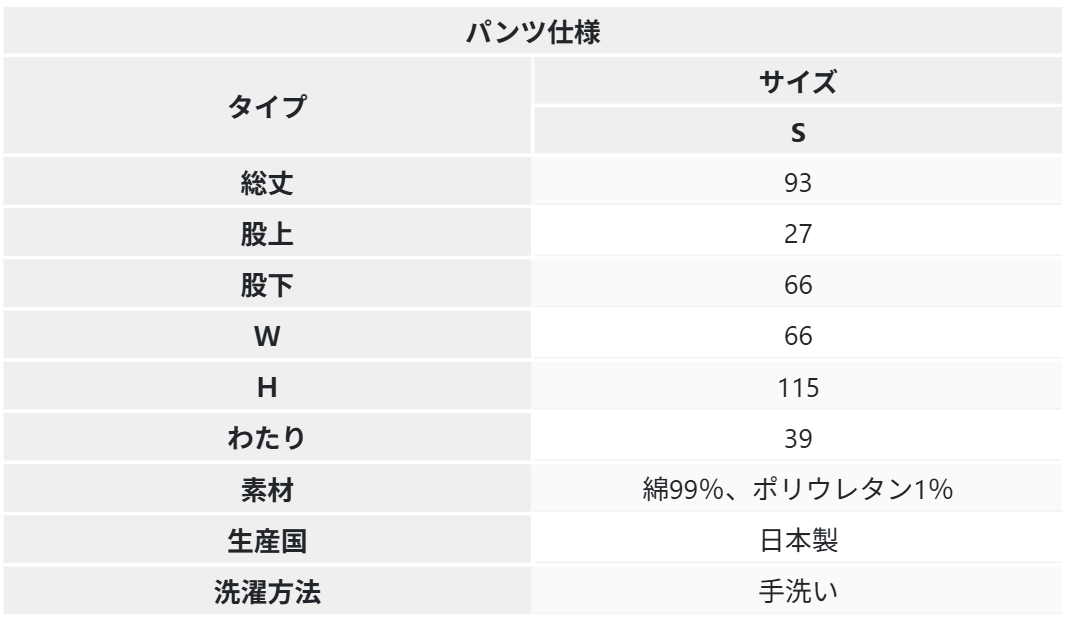Select the S size header cell

[797, 132]
